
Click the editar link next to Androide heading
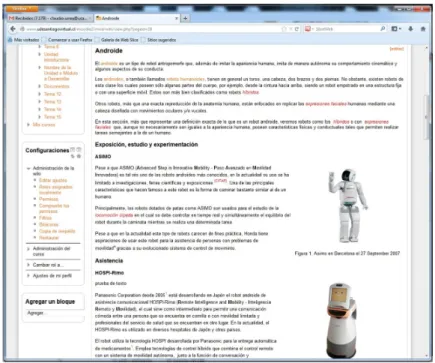coord(397,49)
